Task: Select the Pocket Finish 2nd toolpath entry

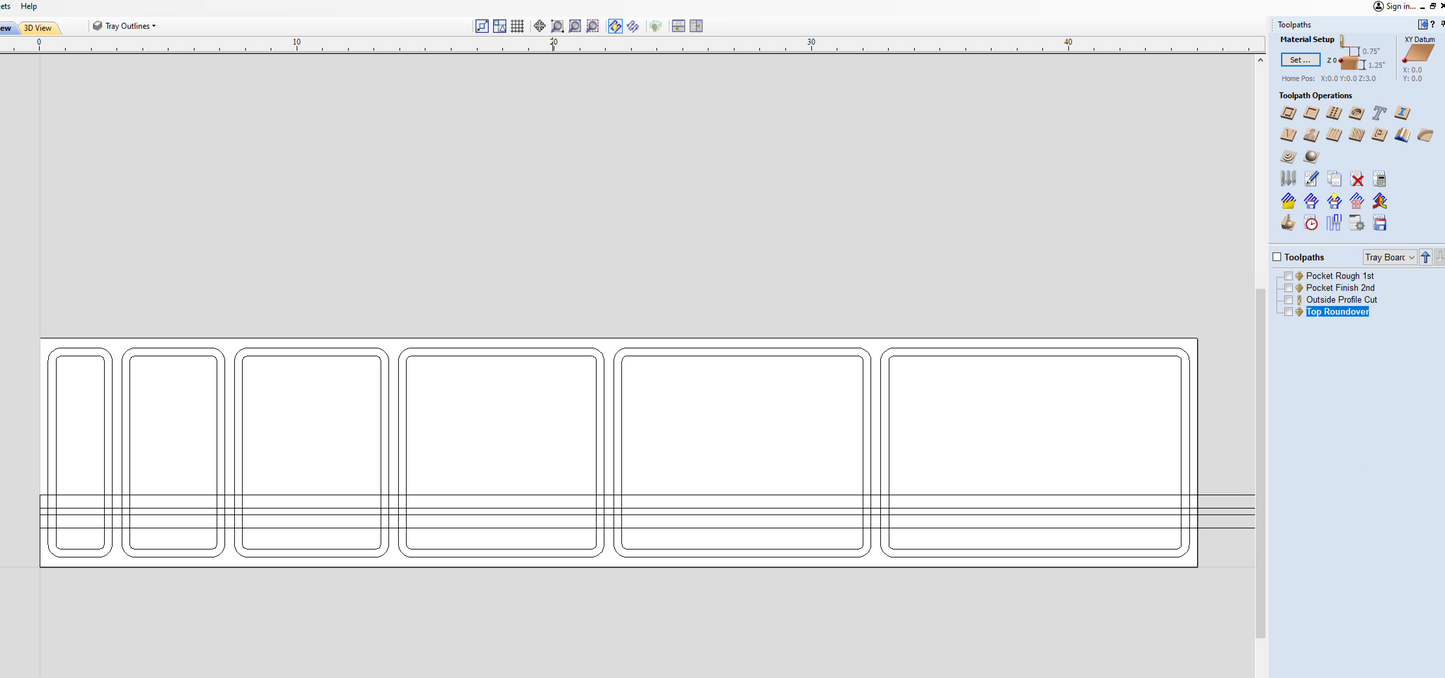Action: 1340,288
